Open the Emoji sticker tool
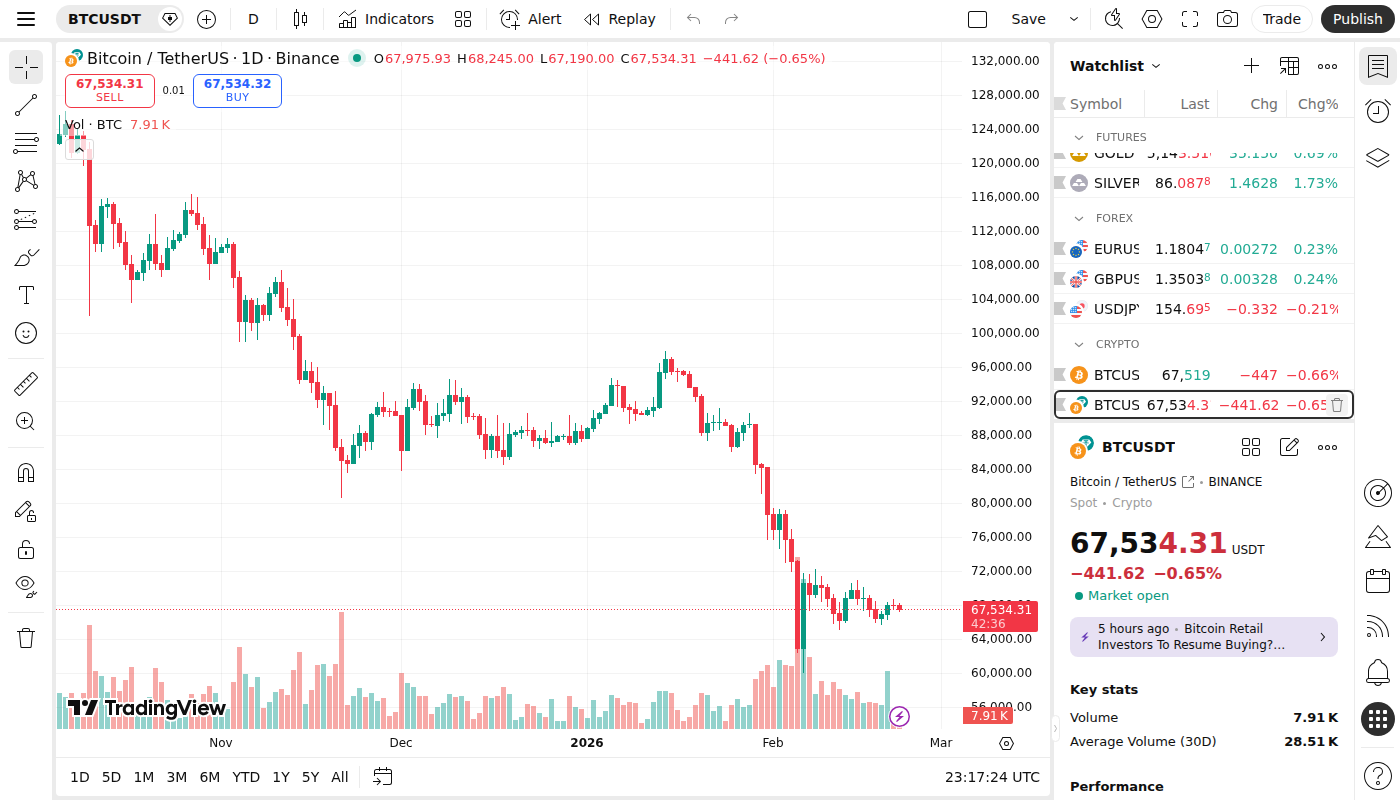 click(25, 333)
